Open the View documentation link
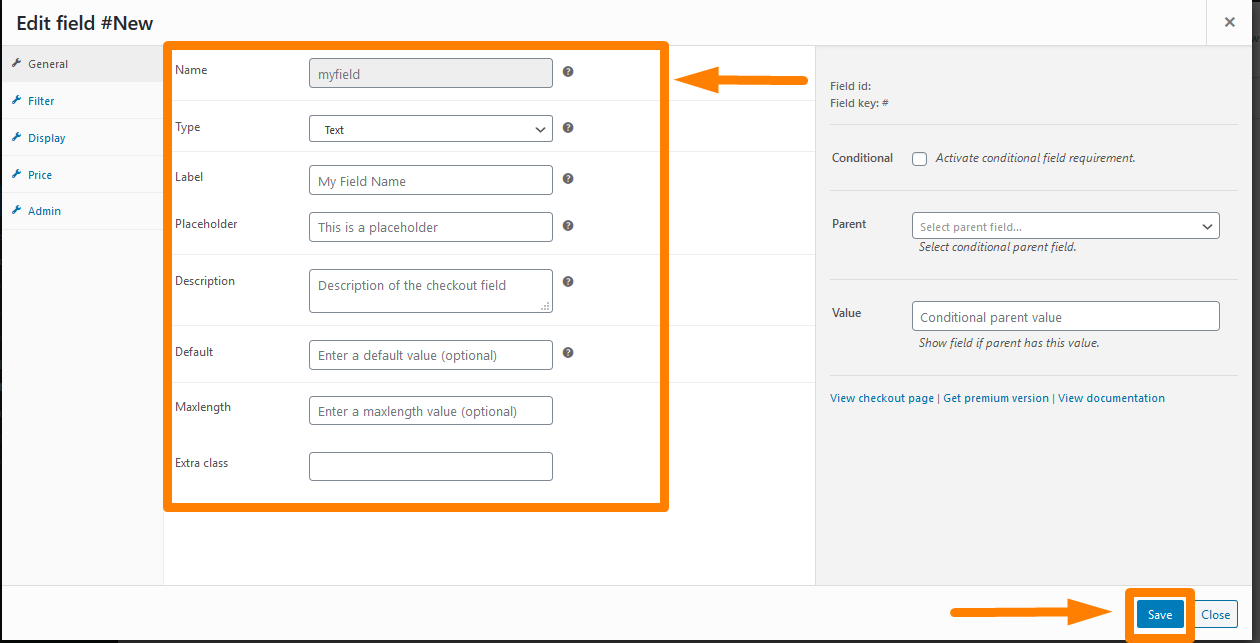 point(1111,398)
